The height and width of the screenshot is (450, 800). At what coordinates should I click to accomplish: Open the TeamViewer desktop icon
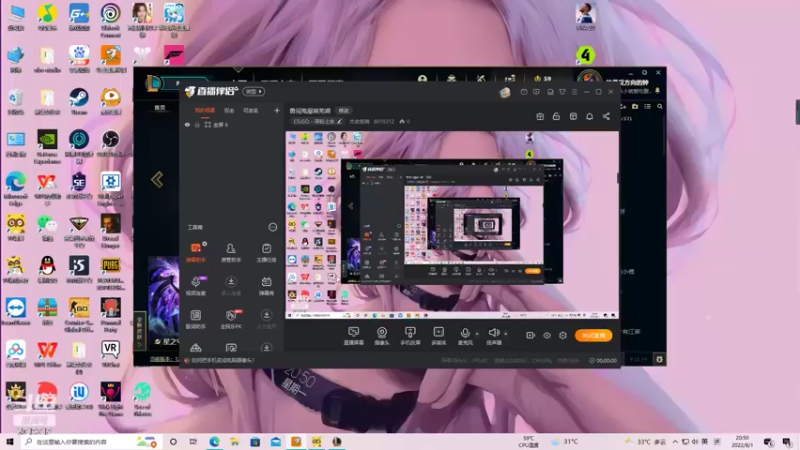pos(16,312)
